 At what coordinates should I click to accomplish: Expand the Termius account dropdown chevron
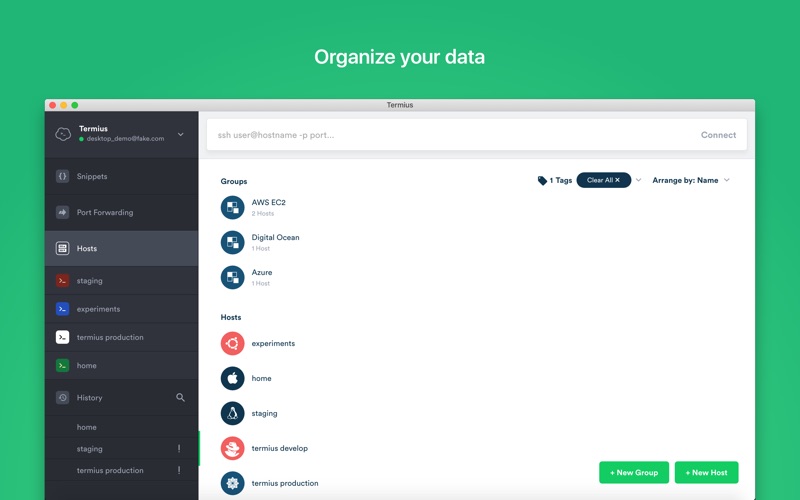tap(181, 135)
